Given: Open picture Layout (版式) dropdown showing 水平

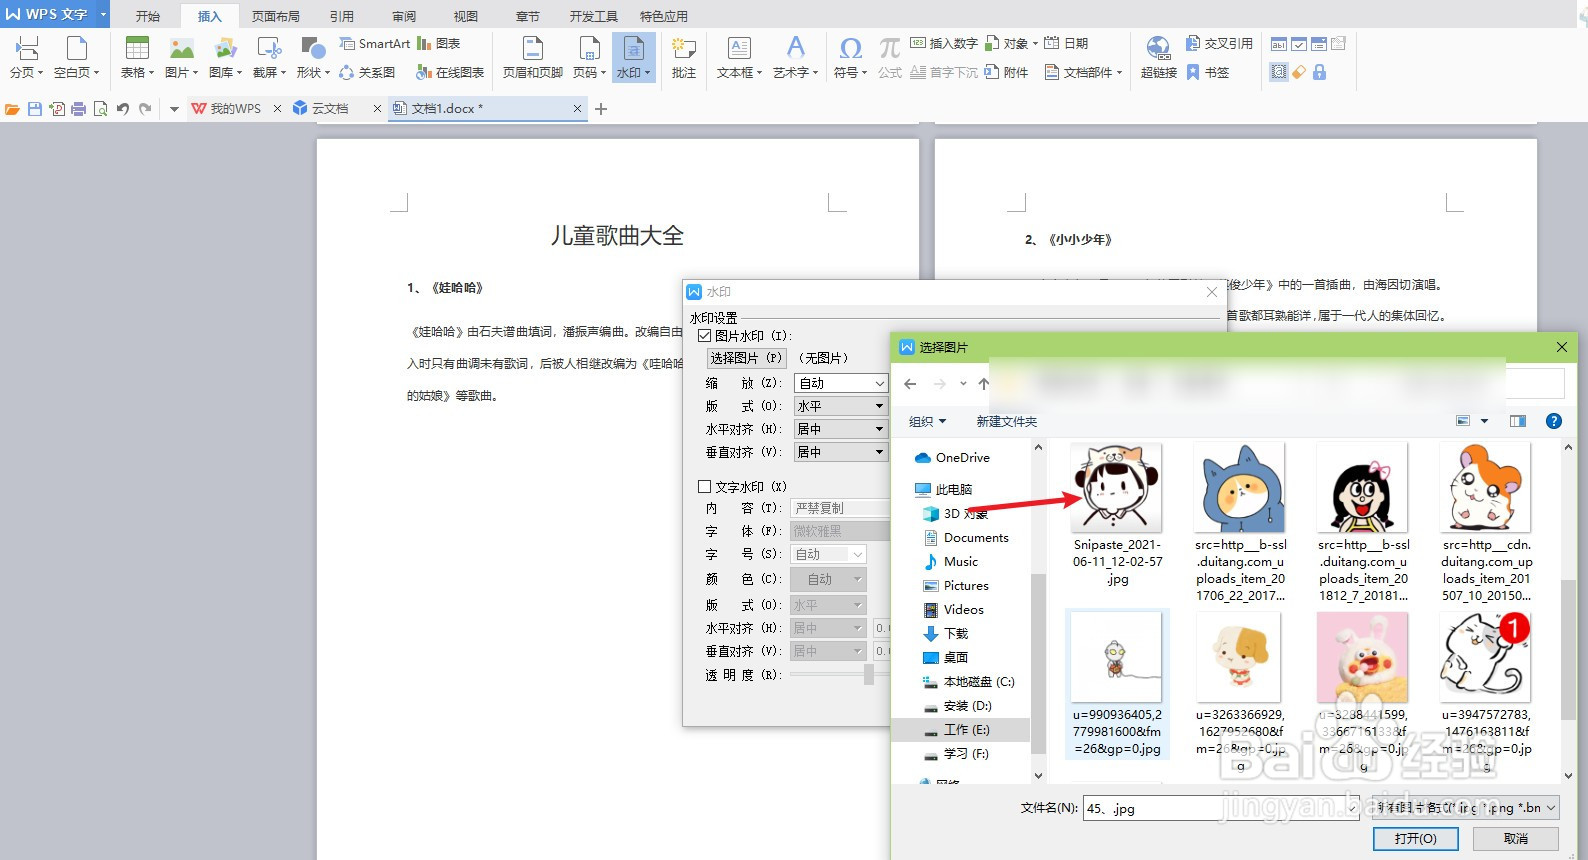Looking at the screenshot, I should pos(840,406).
